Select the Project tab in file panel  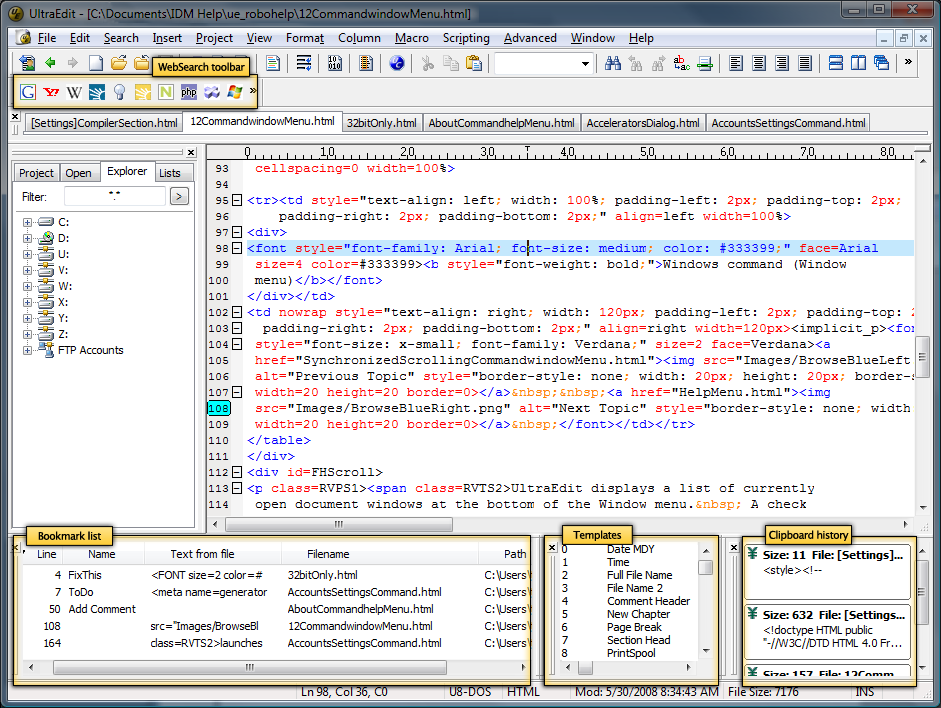click(x=36, y=173)
